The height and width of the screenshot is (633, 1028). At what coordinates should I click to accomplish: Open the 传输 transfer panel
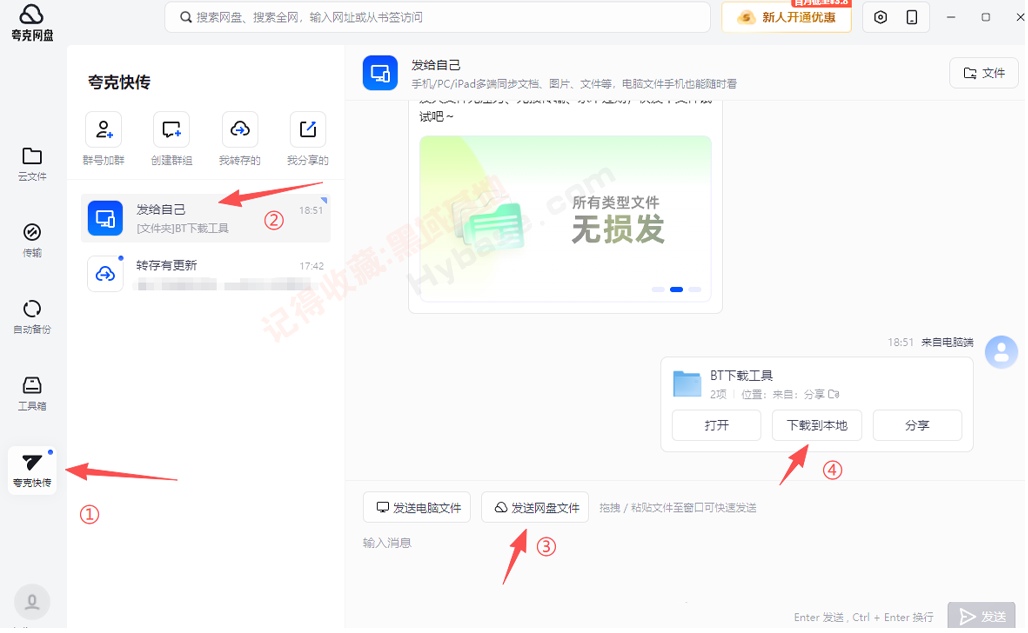click(x=32, y=240)
